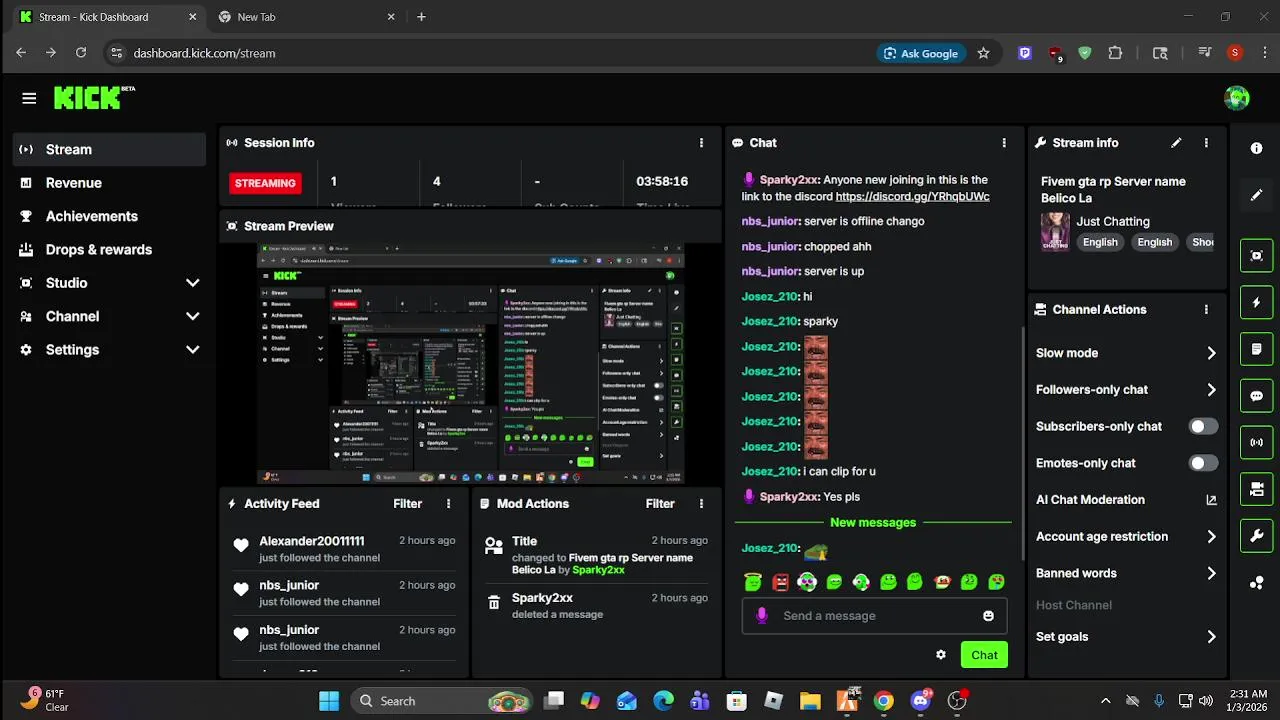Click the pencil icon in right rail
The width and height of the screenshot is (1280, 720).
tap(1257, 195)
